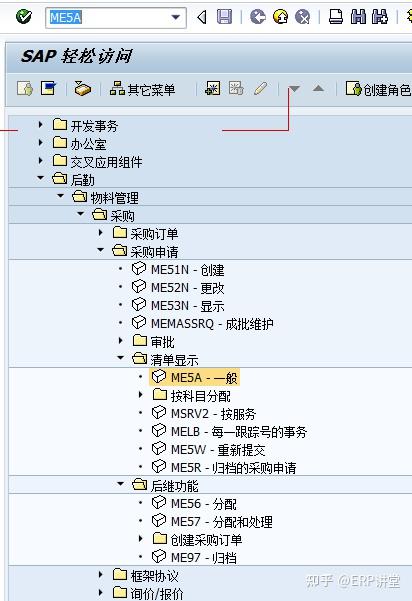The height and width of the screenshot is (601, 412).
Task: Expand the 交叉应用组件 folder
Action: pos(41,161)
